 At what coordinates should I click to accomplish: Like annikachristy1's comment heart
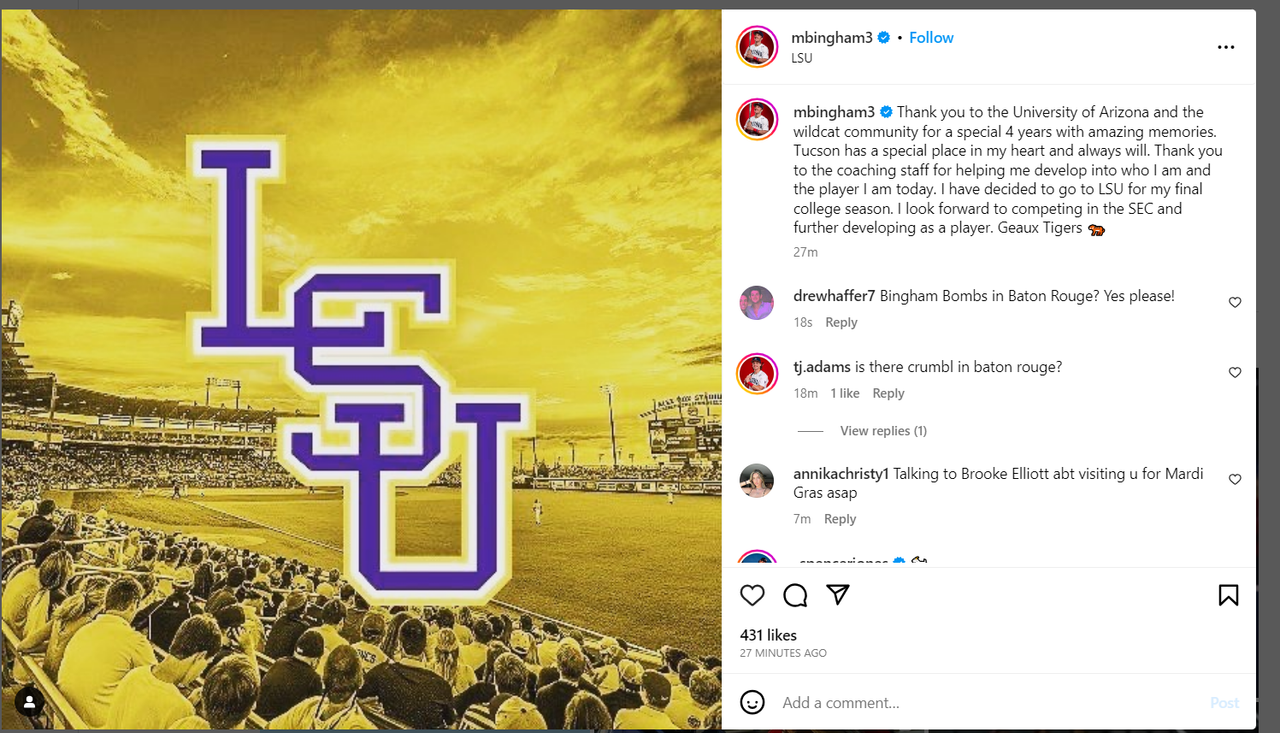pyautogui.click(x=1235, y=480)
